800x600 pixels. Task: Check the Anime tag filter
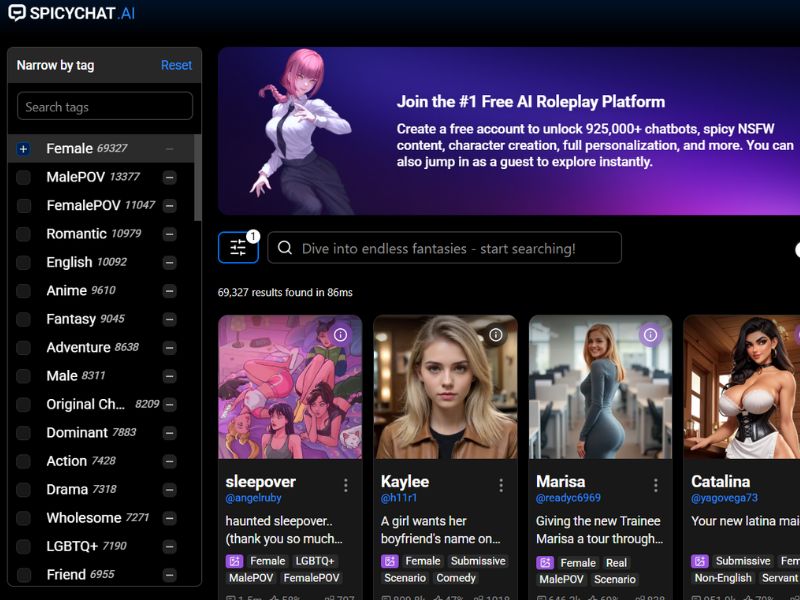(23, 291)
